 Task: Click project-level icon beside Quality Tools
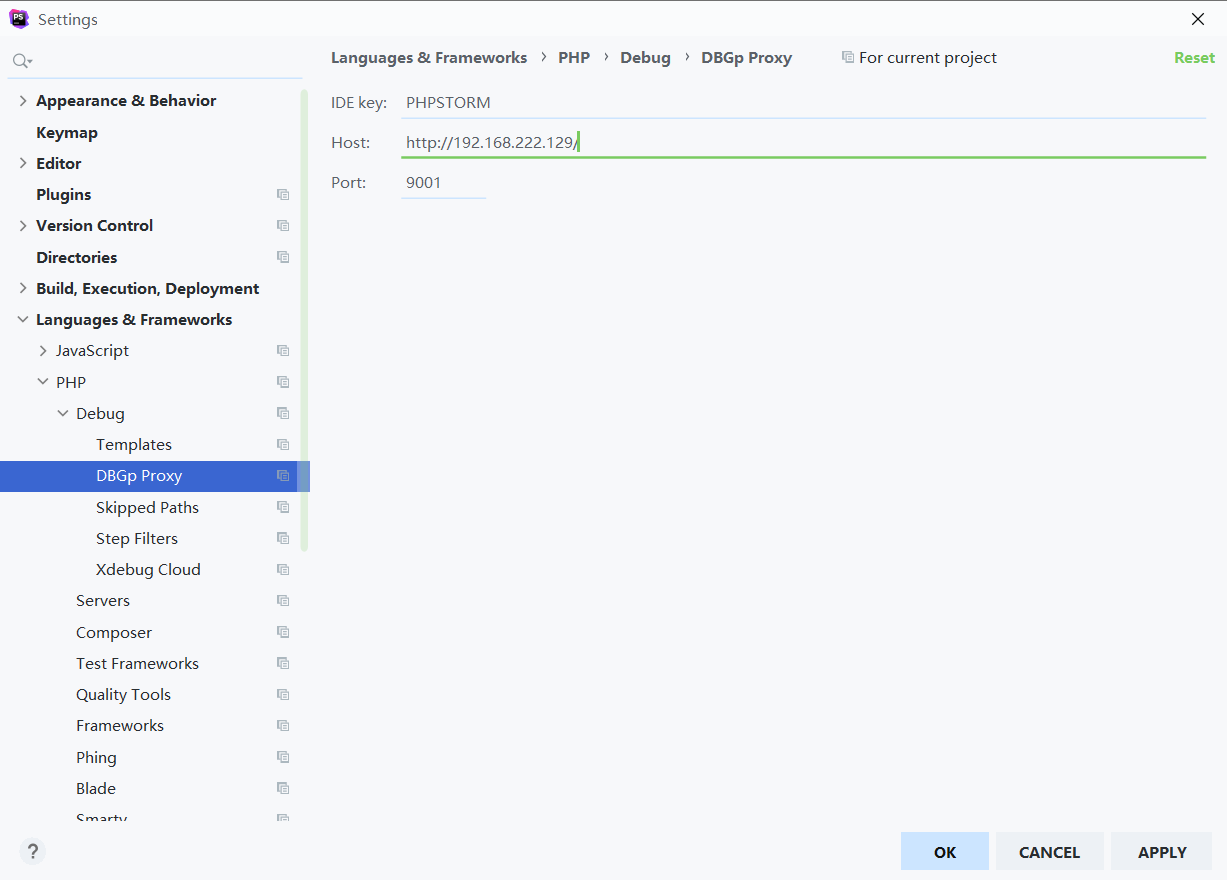(283, 695)
